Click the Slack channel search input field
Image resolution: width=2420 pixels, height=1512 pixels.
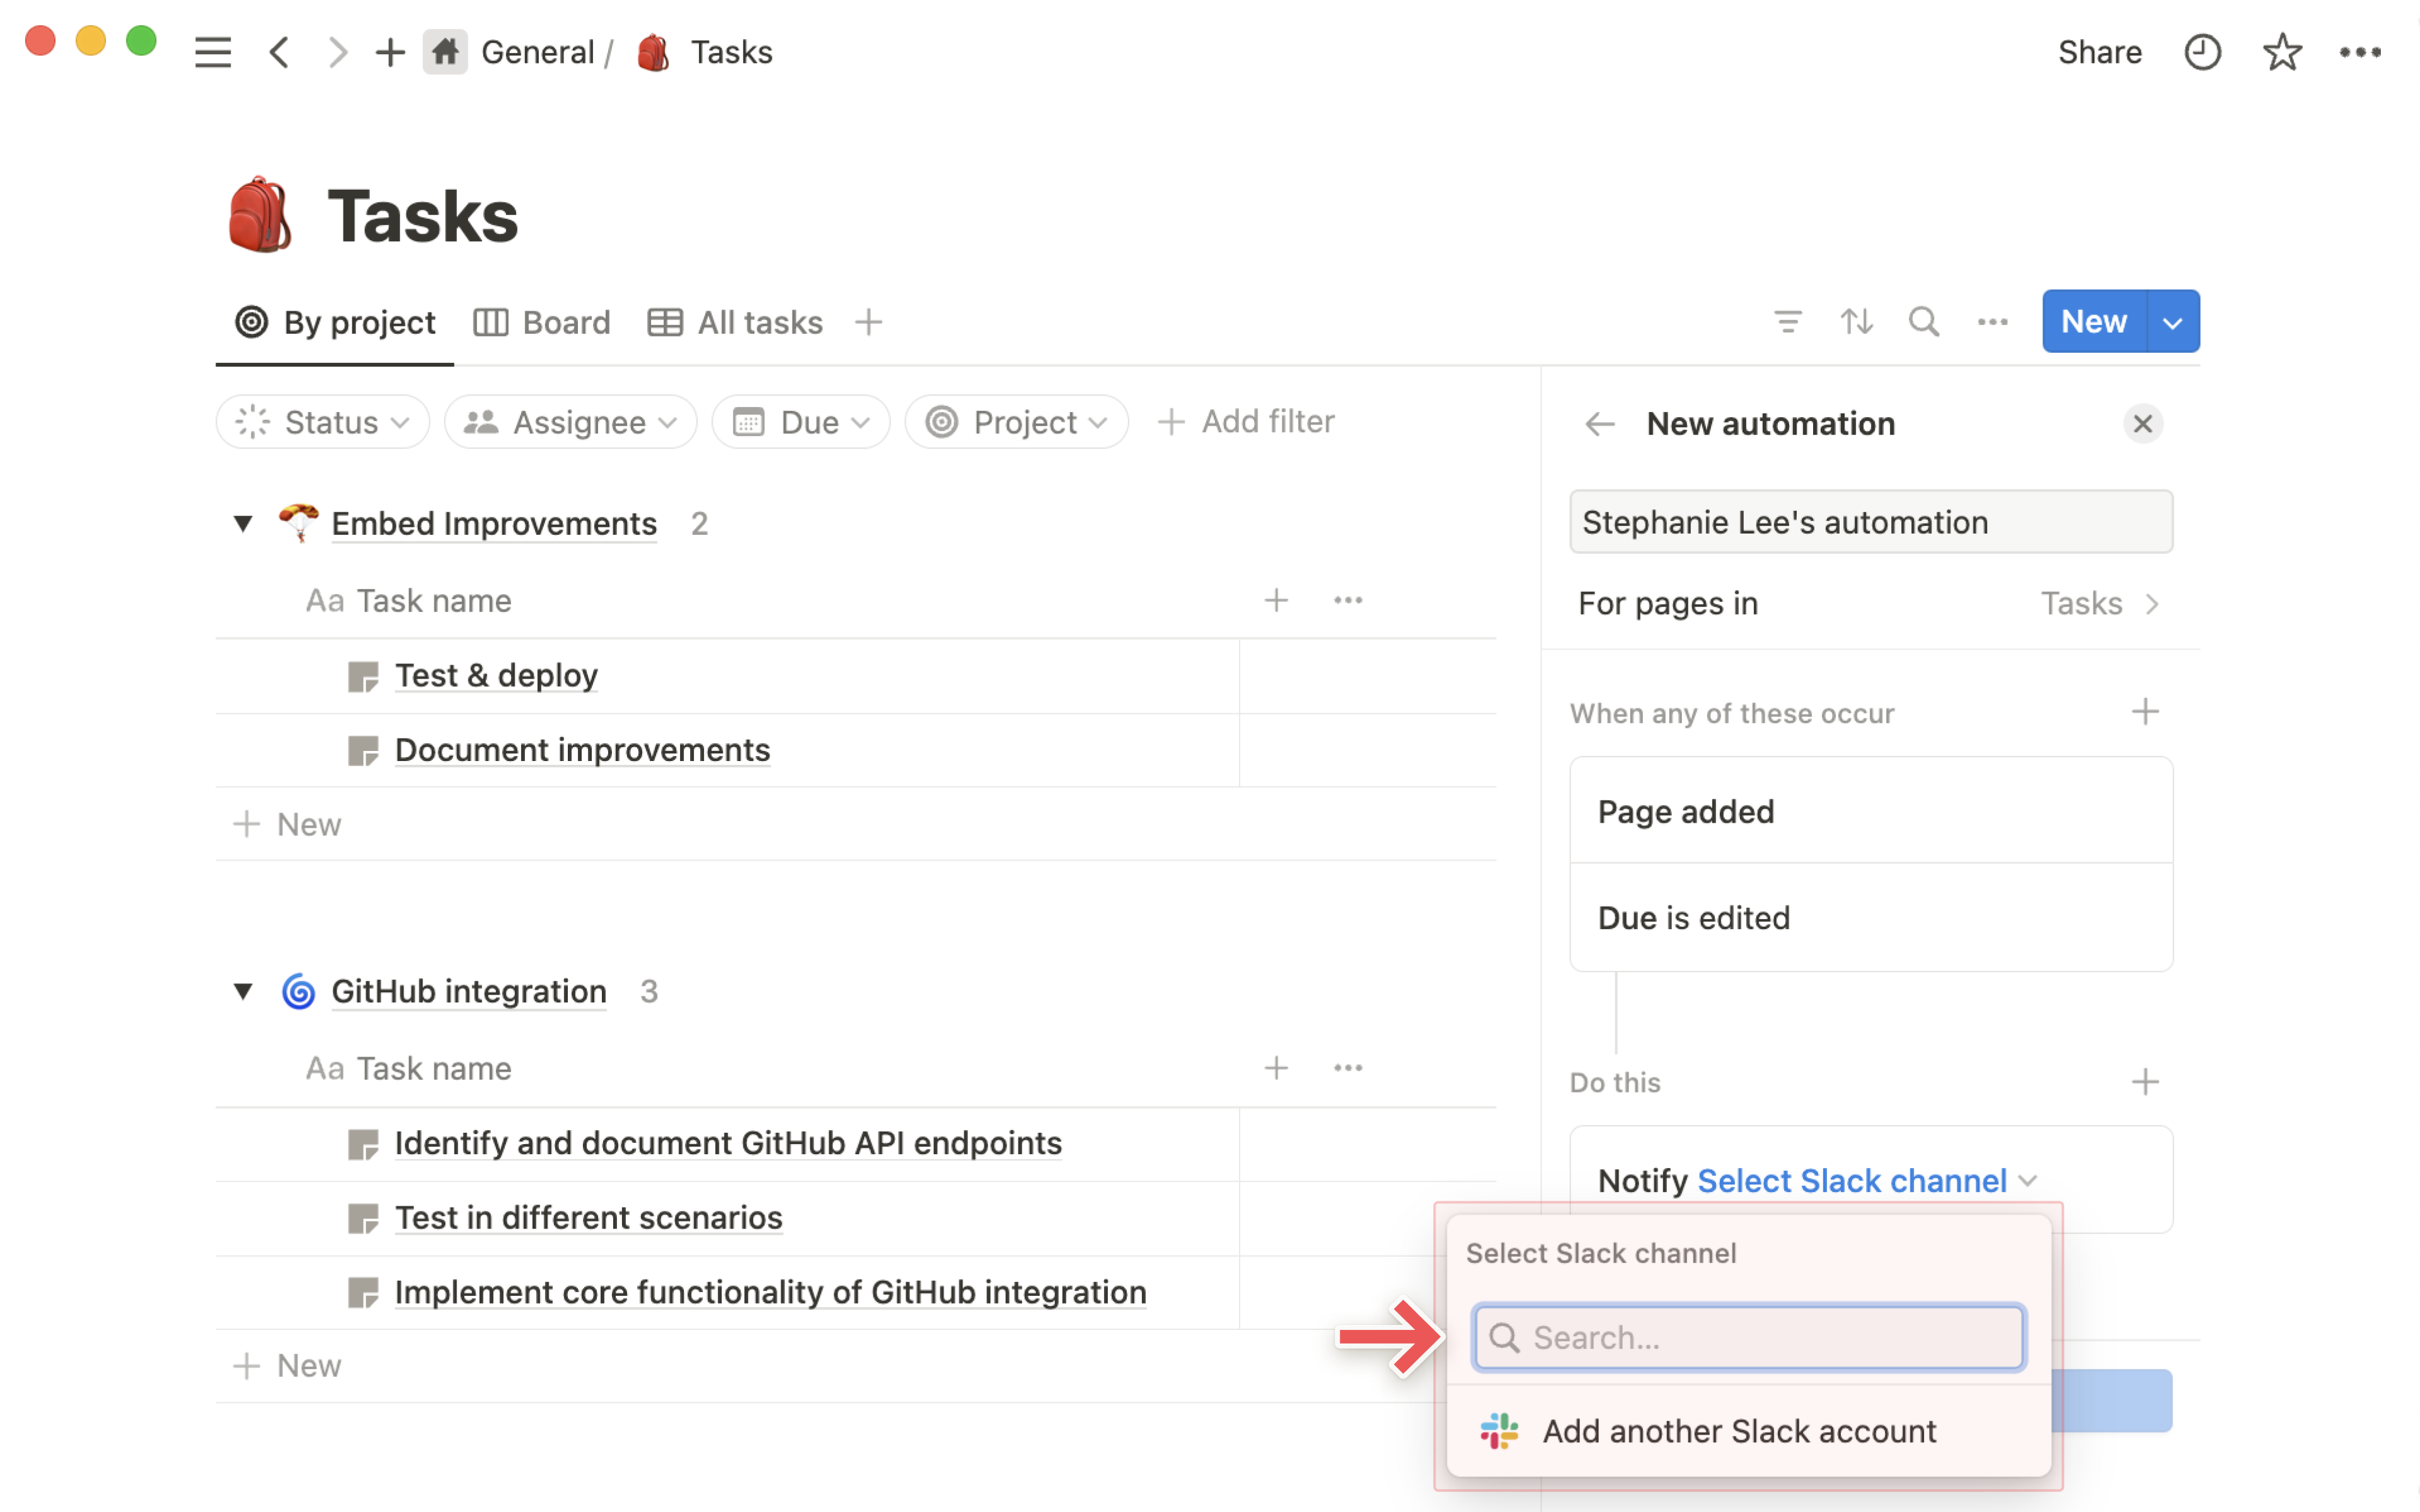1748,1336
